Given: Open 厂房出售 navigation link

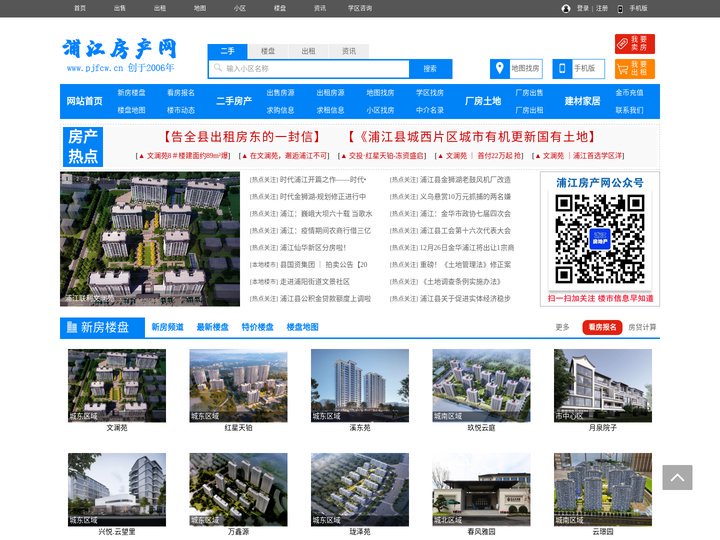Looking at the screenshot, I should [529, 93].
